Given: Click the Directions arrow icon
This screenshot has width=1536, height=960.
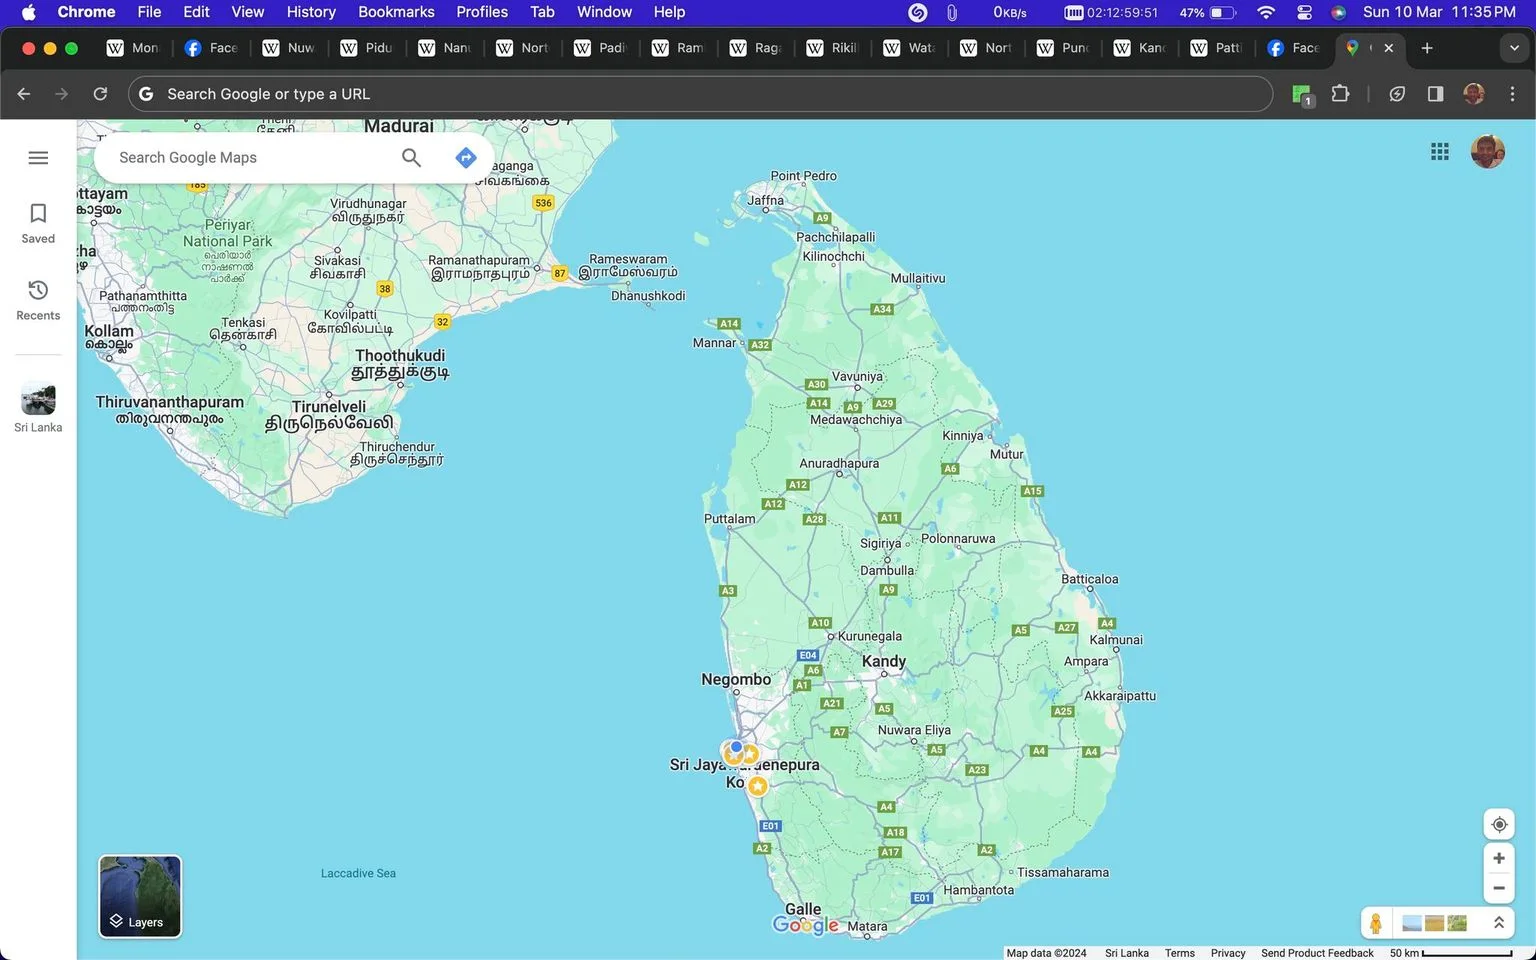Looking at the screenshot, I should tap(465, 157).
